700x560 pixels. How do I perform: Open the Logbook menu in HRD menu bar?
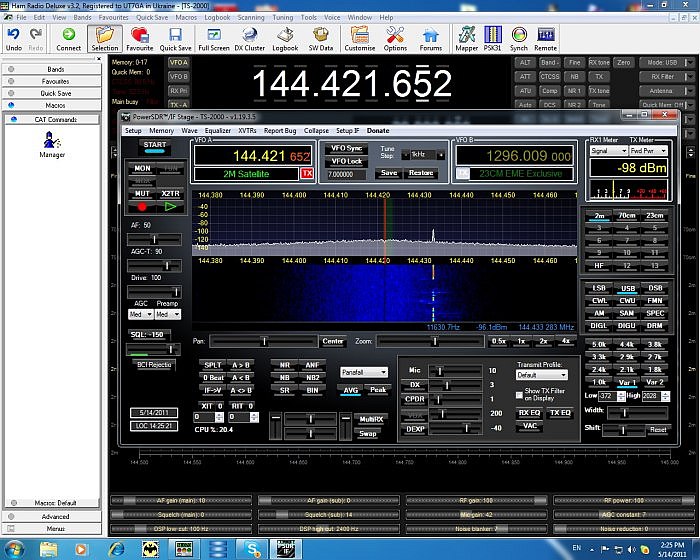coord(217,17)
